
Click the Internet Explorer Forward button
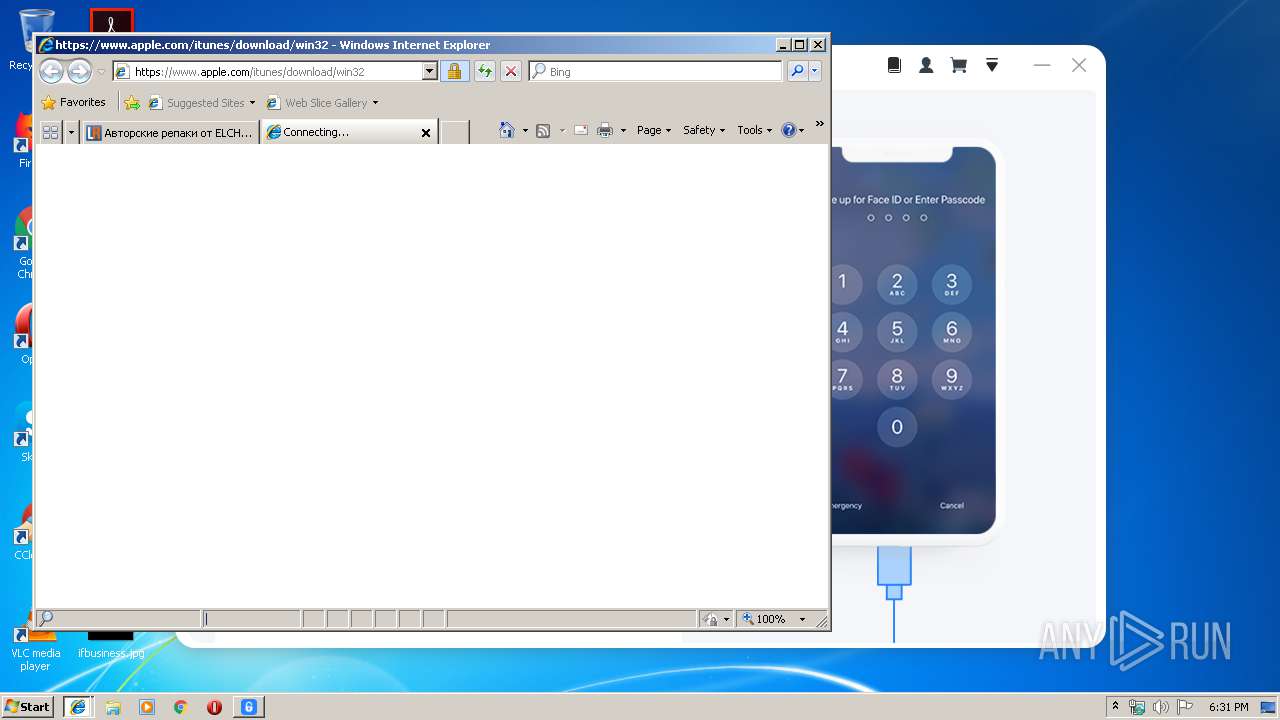tap(79, 71)
